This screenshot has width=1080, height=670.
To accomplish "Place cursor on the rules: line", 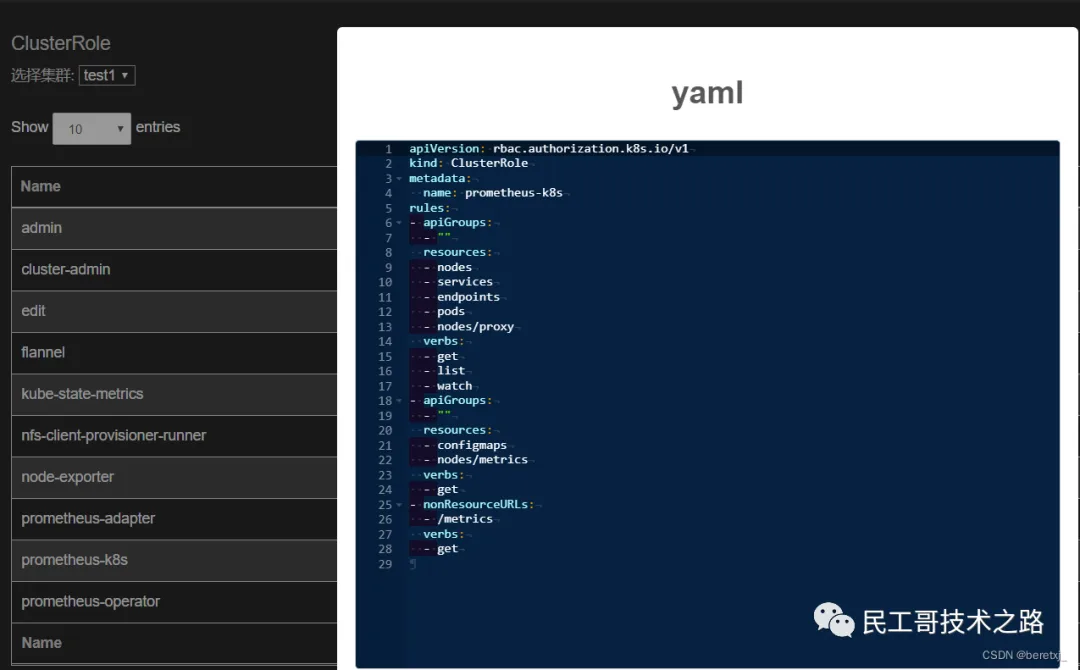I will pyautogui.click(x=429, y=208).
